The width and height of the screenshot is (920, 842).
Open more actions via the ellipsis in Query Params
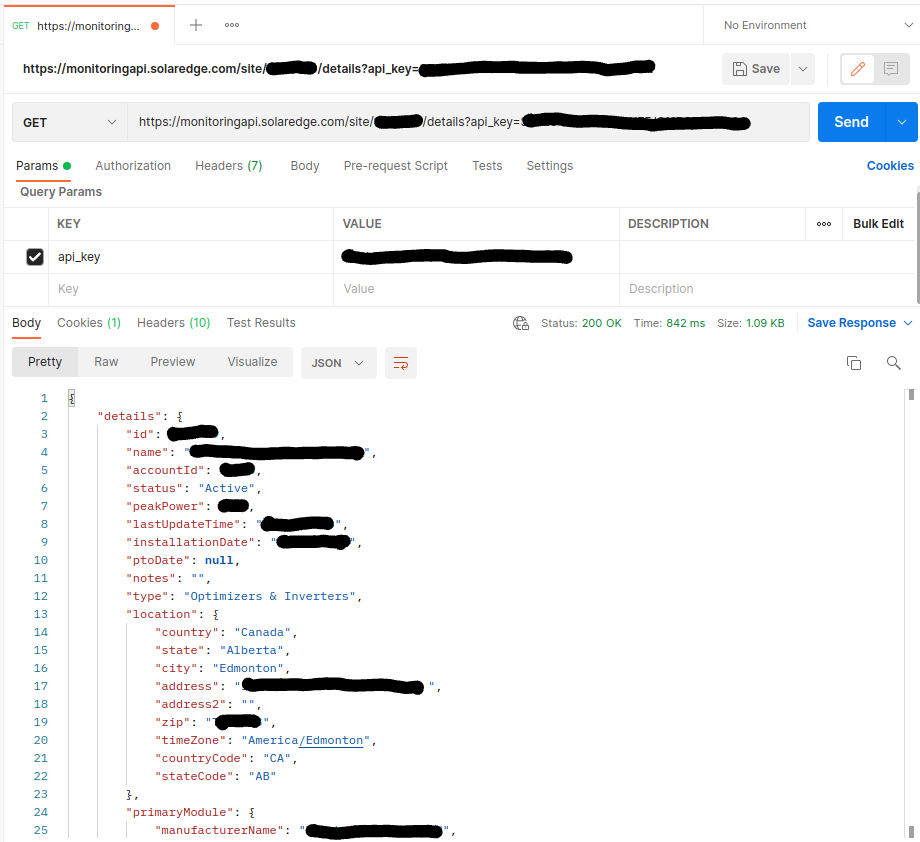click(x=824, y=224)
